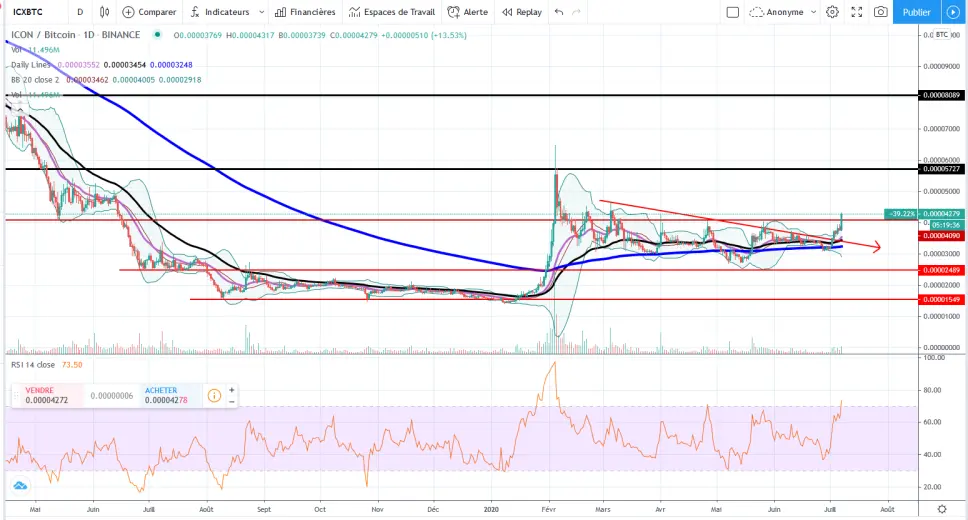The height and width of the screenshot is (520, 968).
Task: Open Espaces de Travail
Action: click(392, 12)
